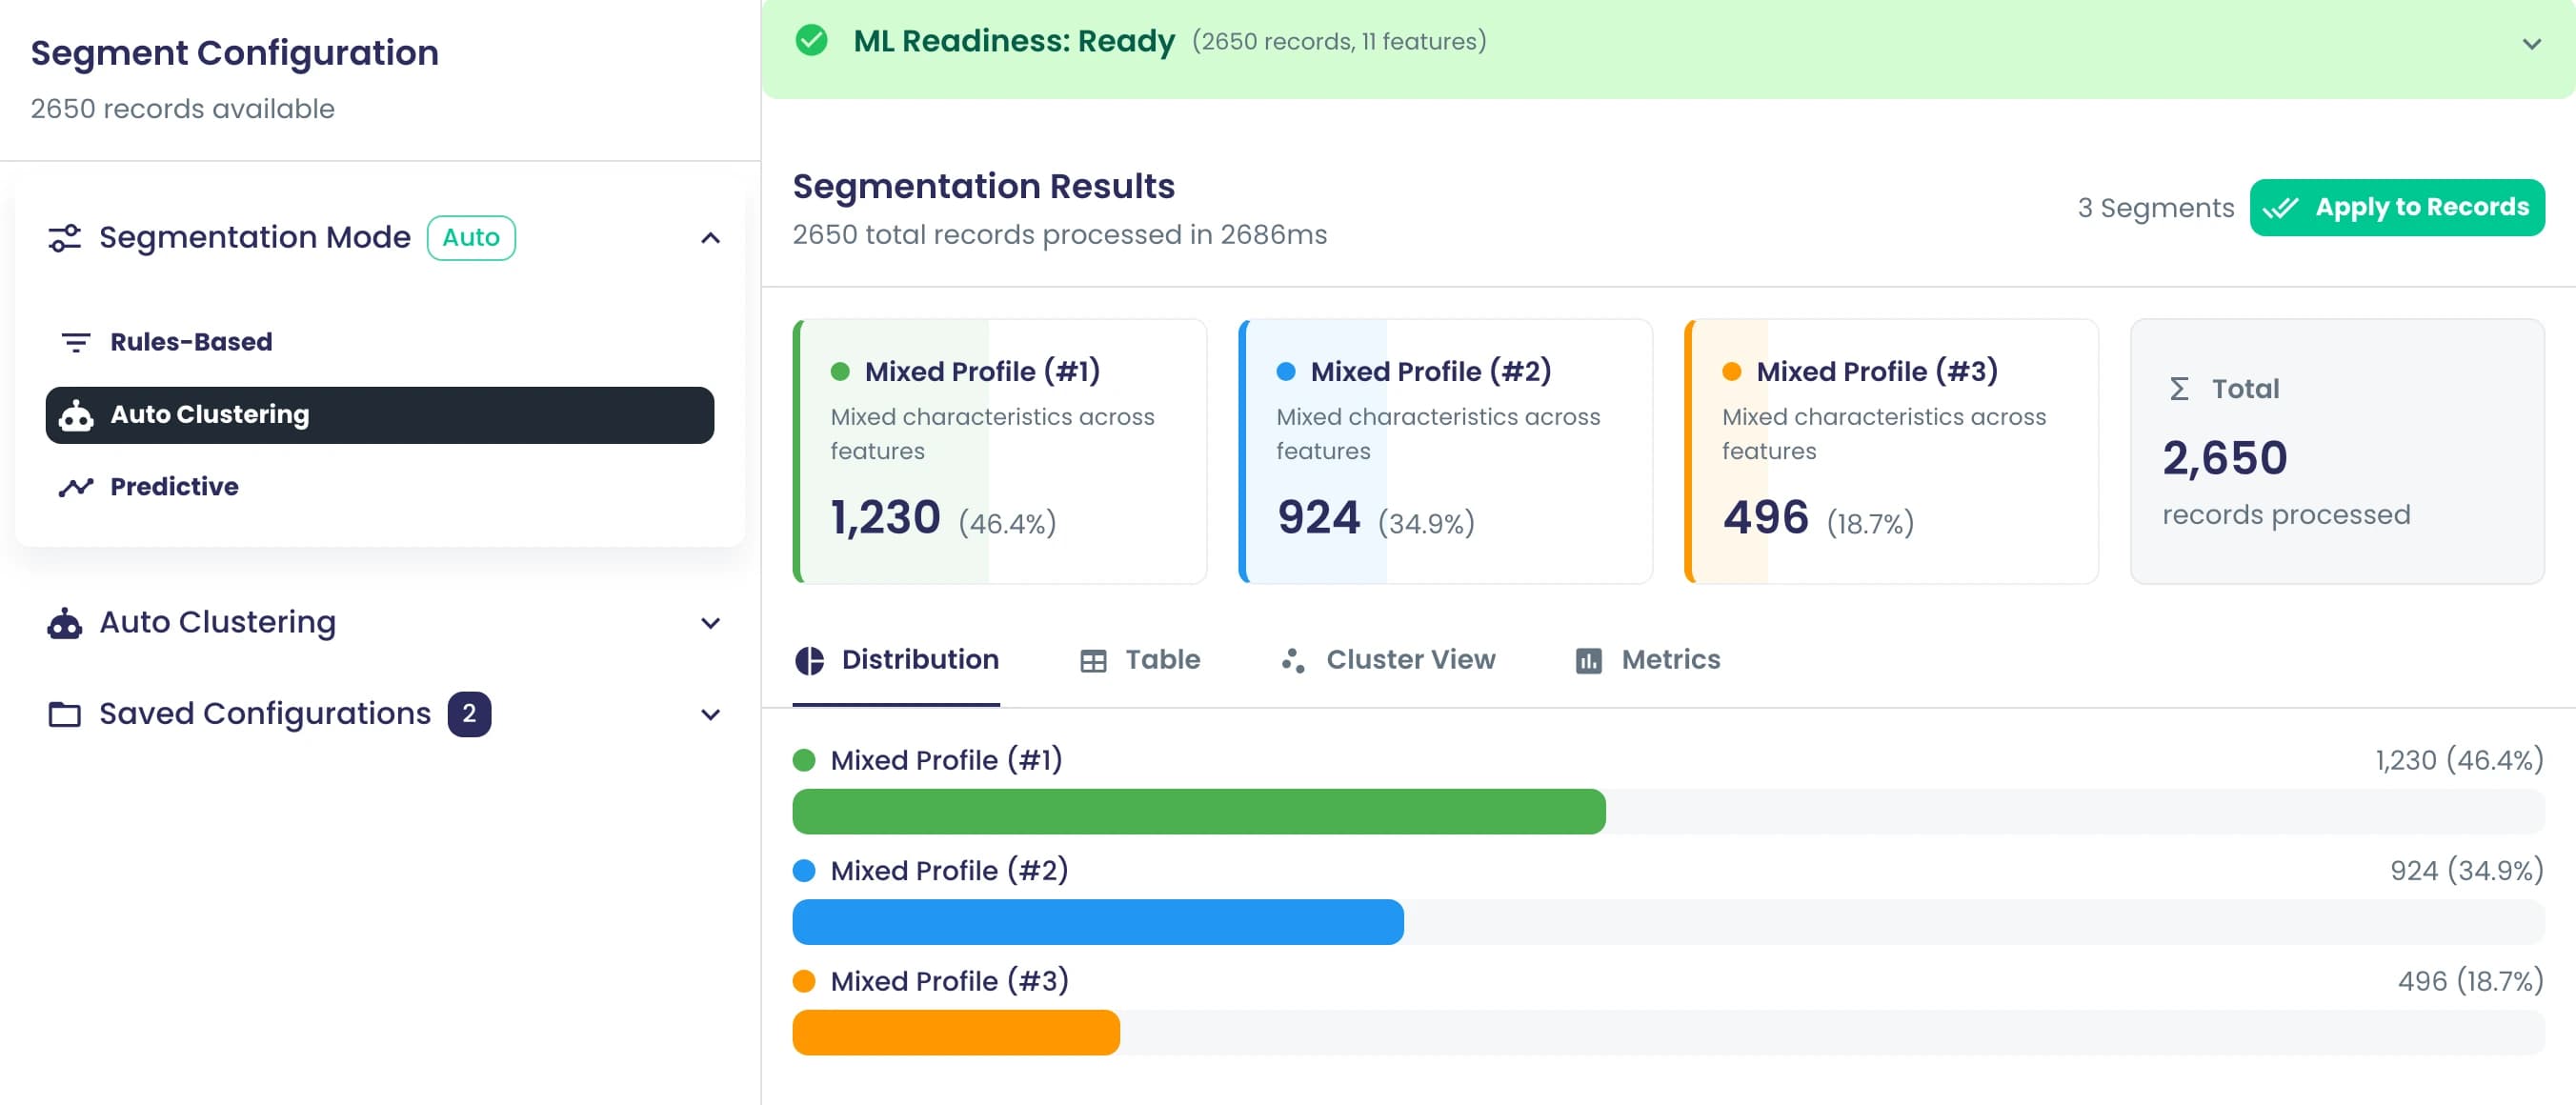This screenshot has width=2576, height=1105.
Task: Click the Metrics bar chart icon
Action: point(1589,661)
